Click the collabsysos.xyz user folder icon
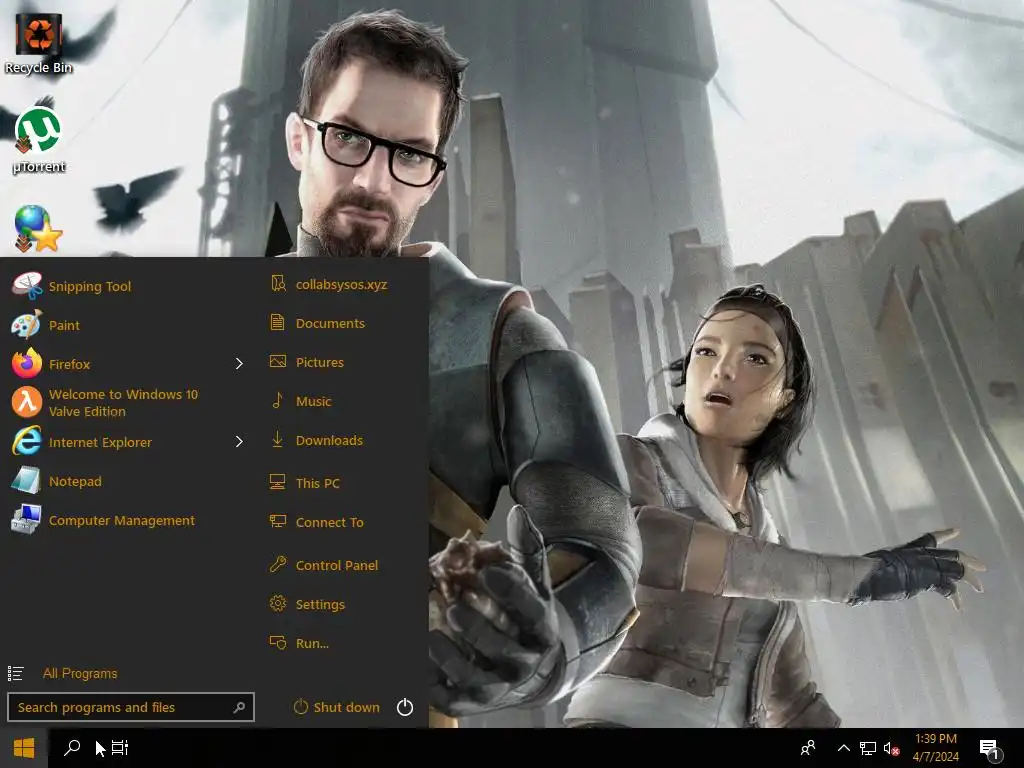 [x=278, y=283]
